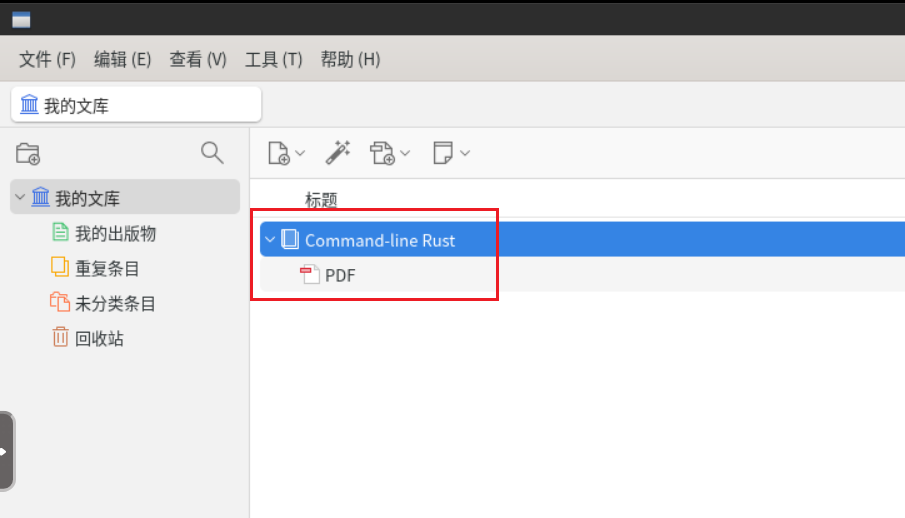Screen dimensions: 905x518
Task: Click the add attachment icon
Action: [x=382, y=153]
